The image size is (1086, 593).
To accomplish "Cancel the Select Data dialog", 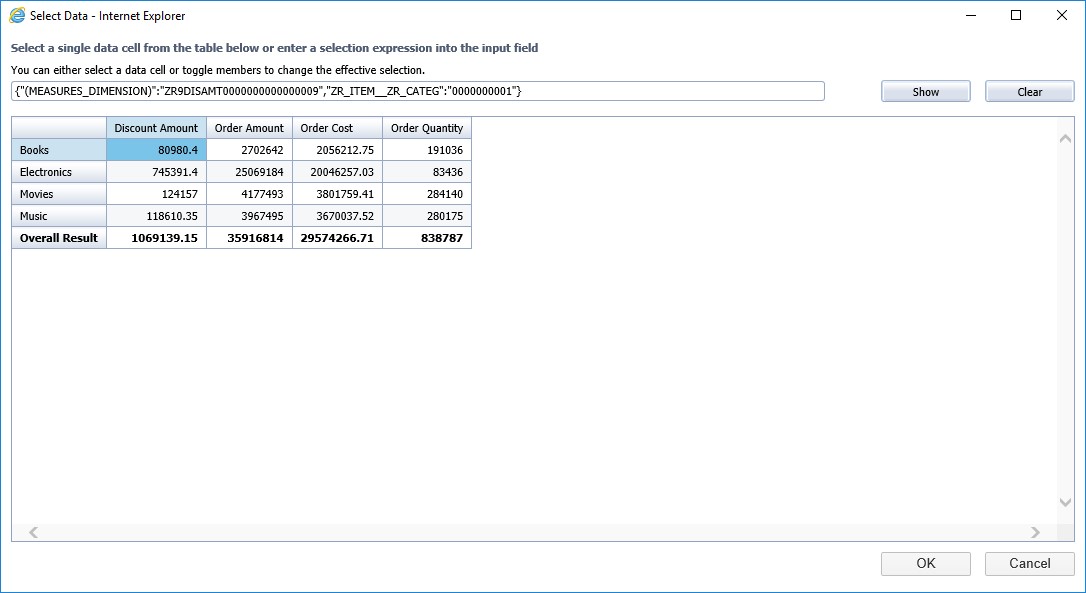I will click(1029, 563).
